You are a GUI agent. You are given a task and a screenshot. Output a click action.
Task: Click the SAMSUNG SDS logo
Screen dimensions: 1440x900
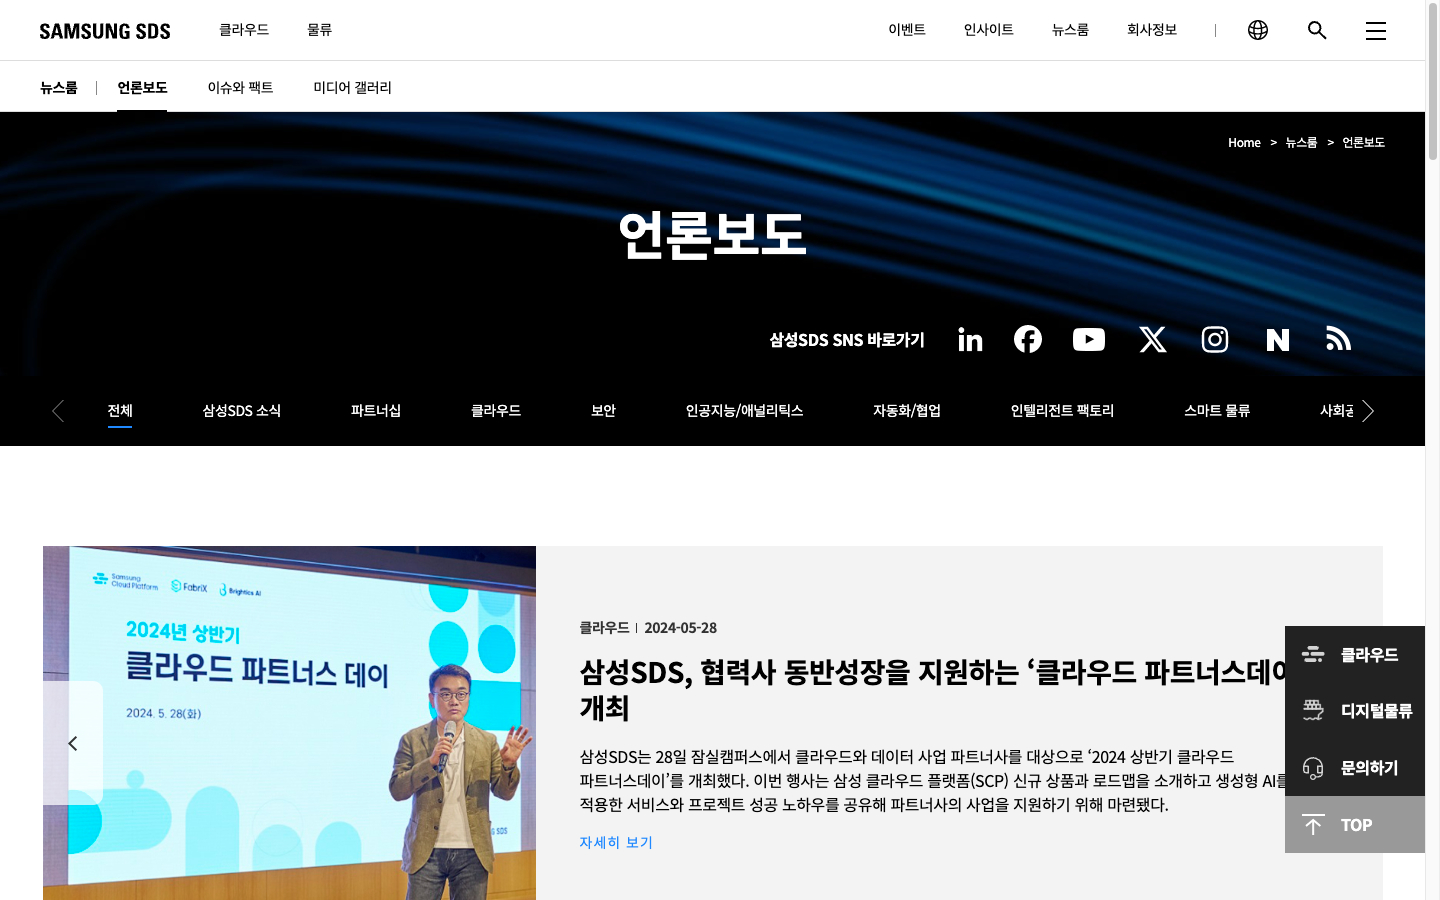(105, 31)
